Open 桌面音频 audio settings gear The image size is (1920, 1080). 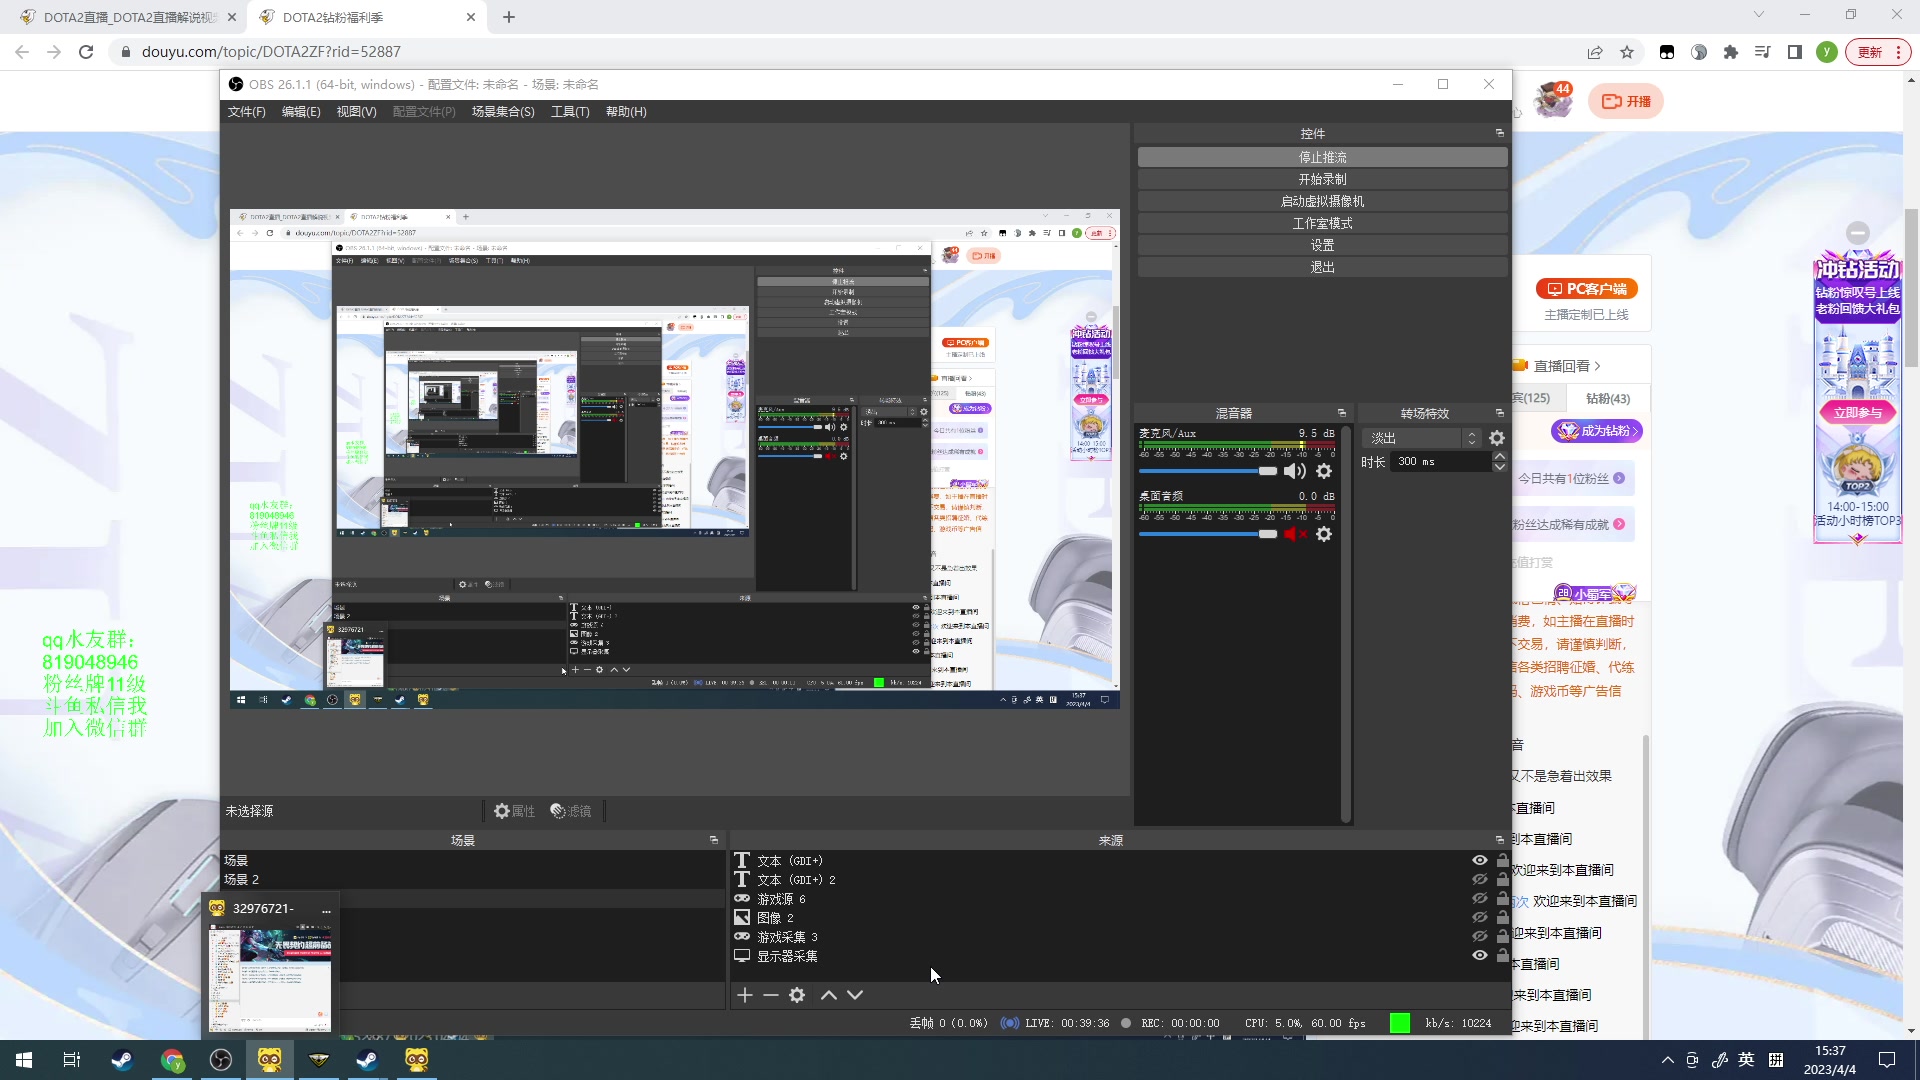pos(1324,534)
